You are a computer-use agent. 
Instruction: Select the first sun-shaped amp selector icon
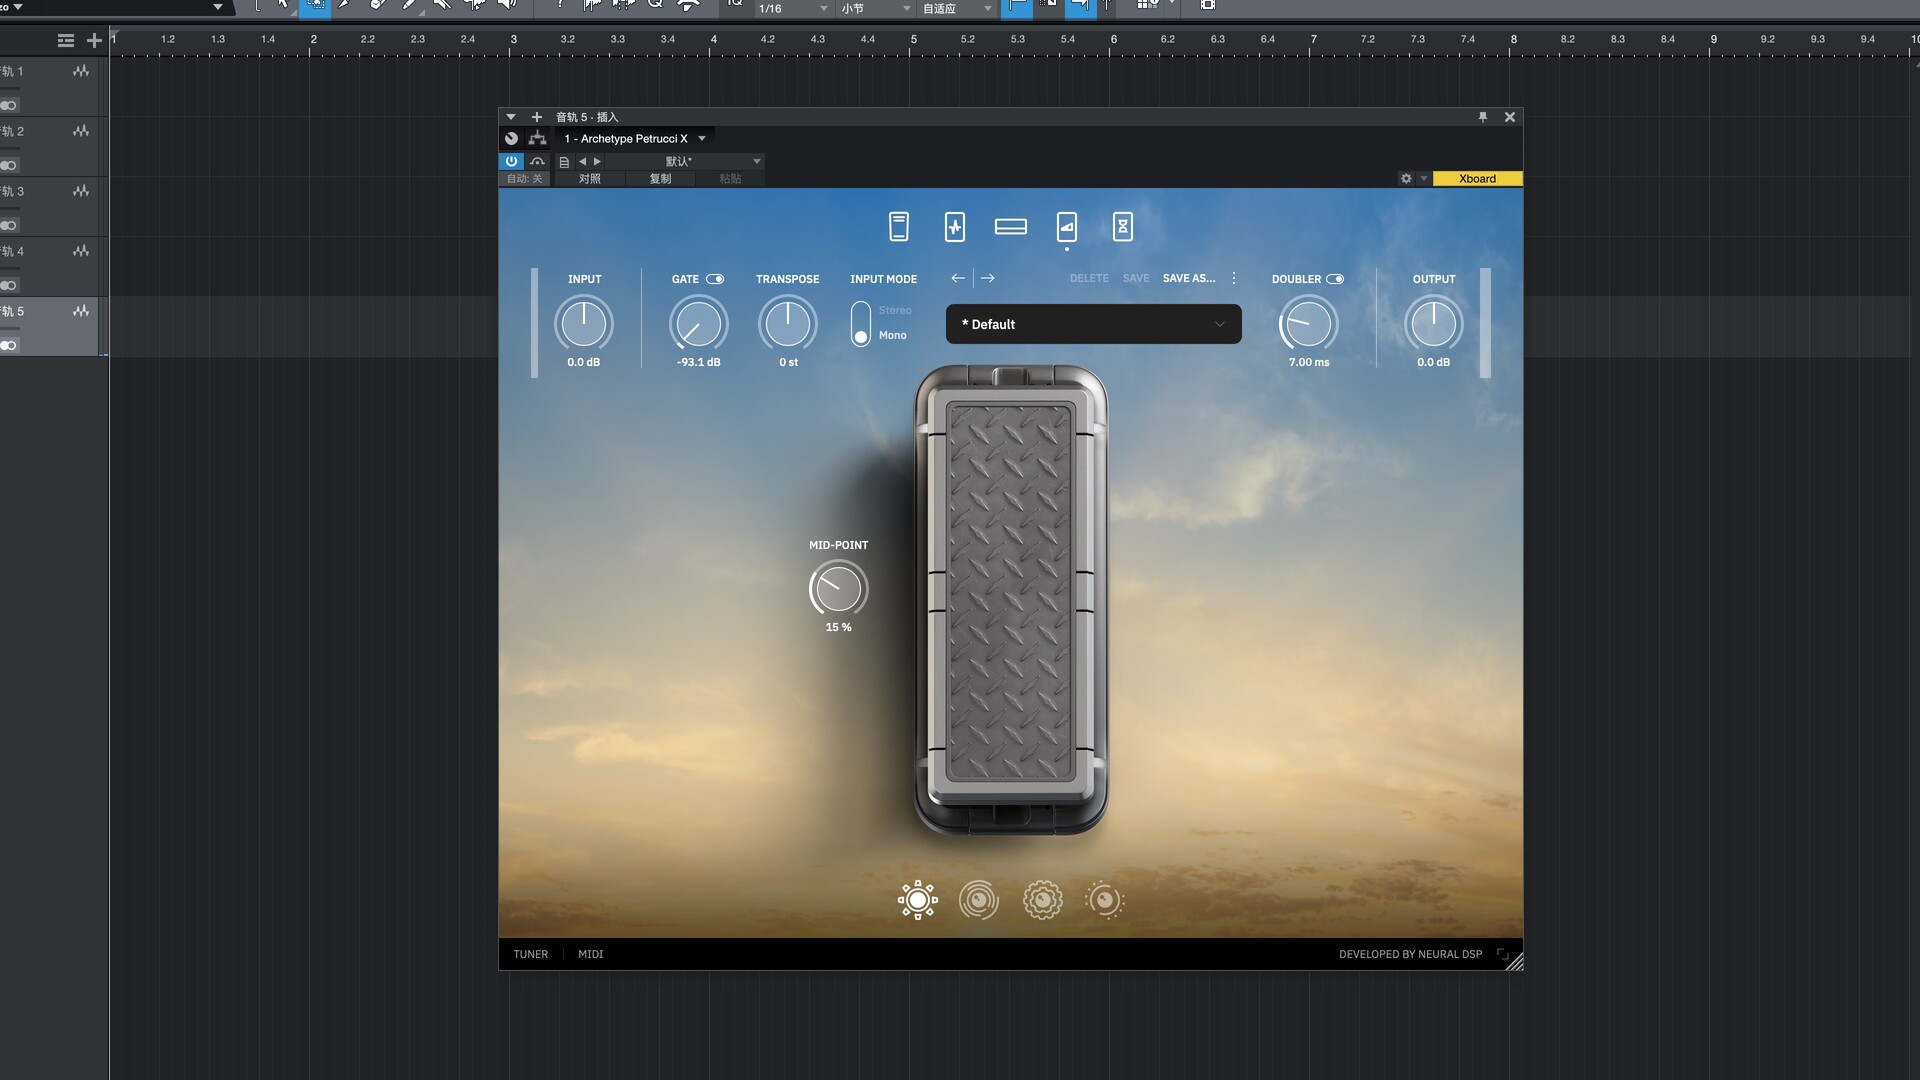pos(917,900)
